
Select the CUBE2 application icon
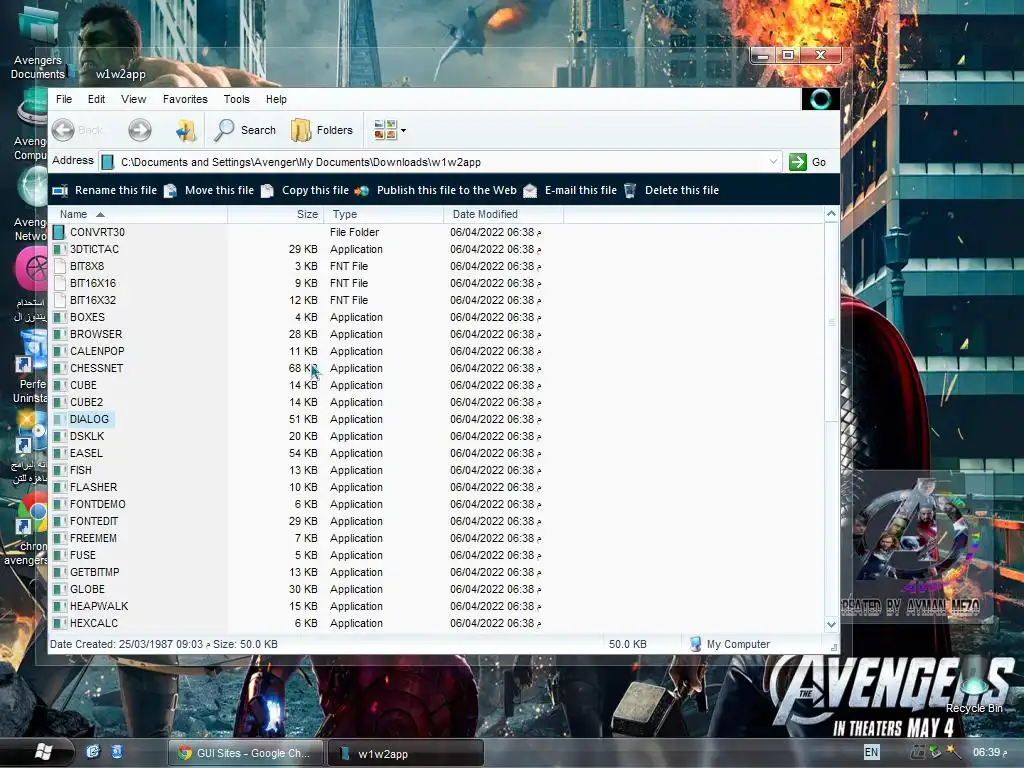click(59, 402)
